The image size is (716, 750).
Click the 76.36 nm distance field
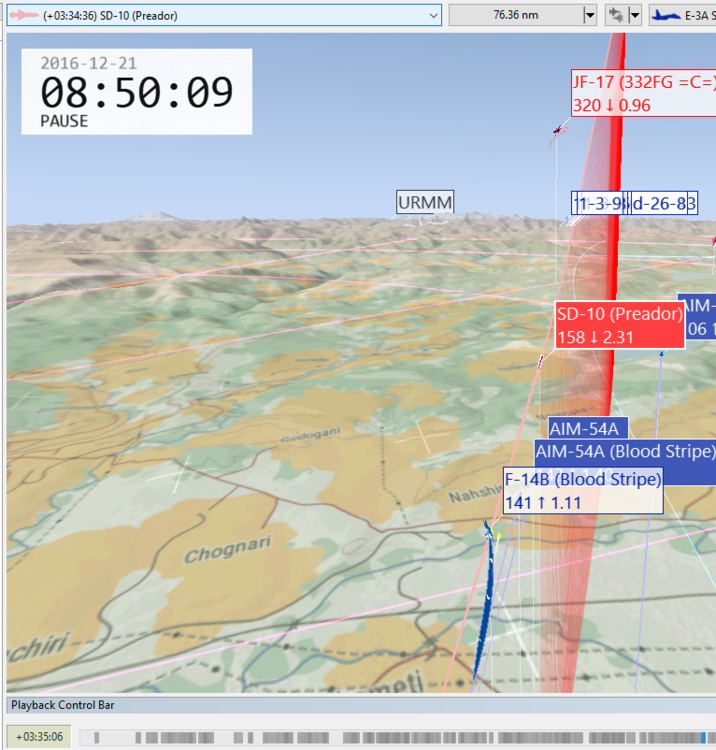516,15
